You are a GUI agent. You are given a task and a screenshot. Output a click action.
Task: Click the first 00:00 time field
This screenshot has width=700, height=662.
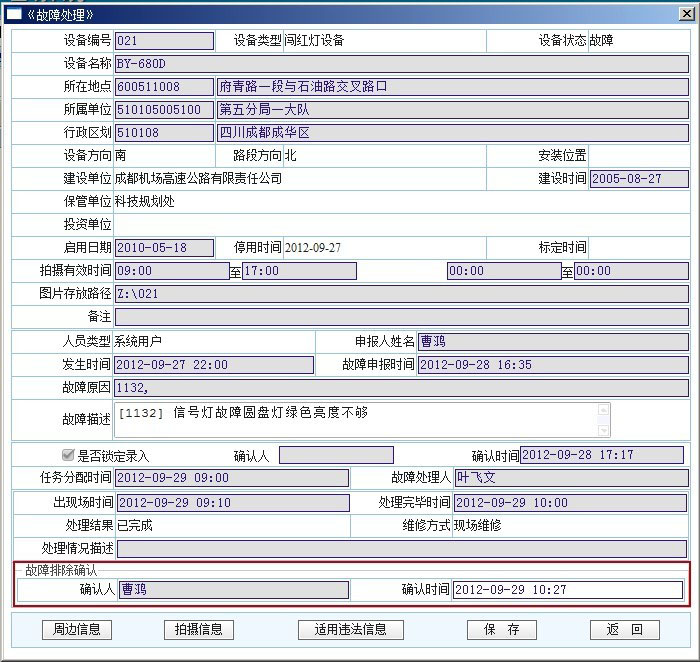pos(504,271)
